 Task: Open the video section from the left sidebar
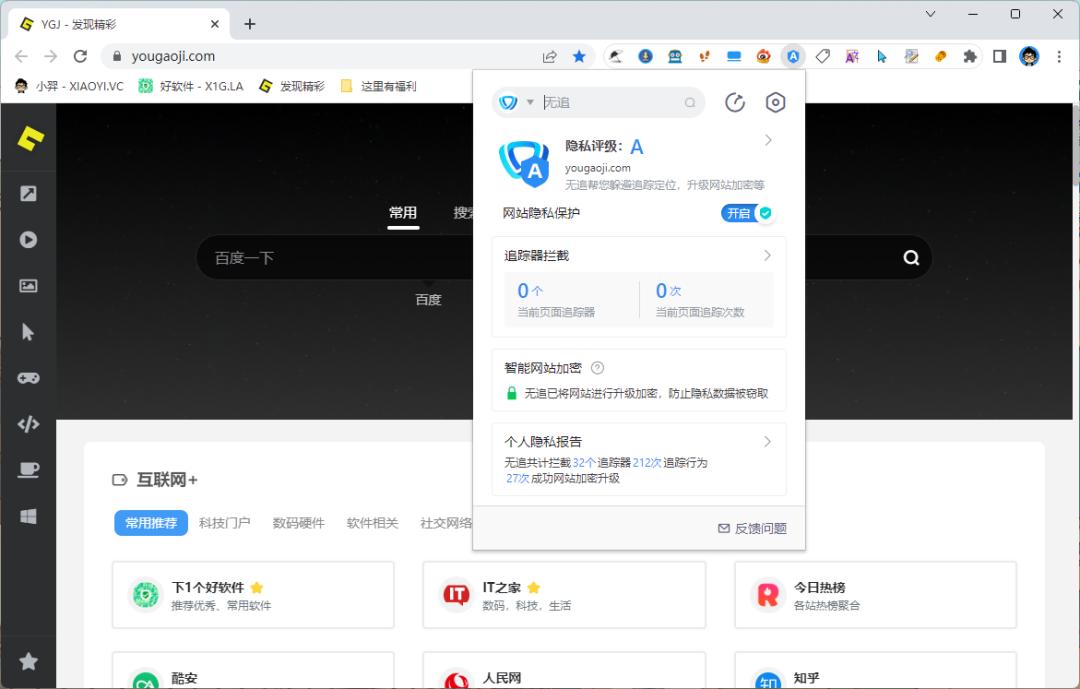click(x=27, y=240)
